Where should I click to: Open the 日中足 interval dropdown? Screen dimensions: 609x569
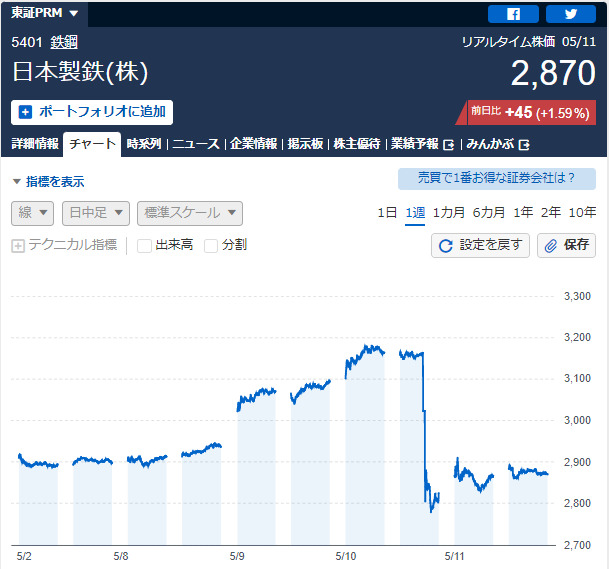point(96,213)
